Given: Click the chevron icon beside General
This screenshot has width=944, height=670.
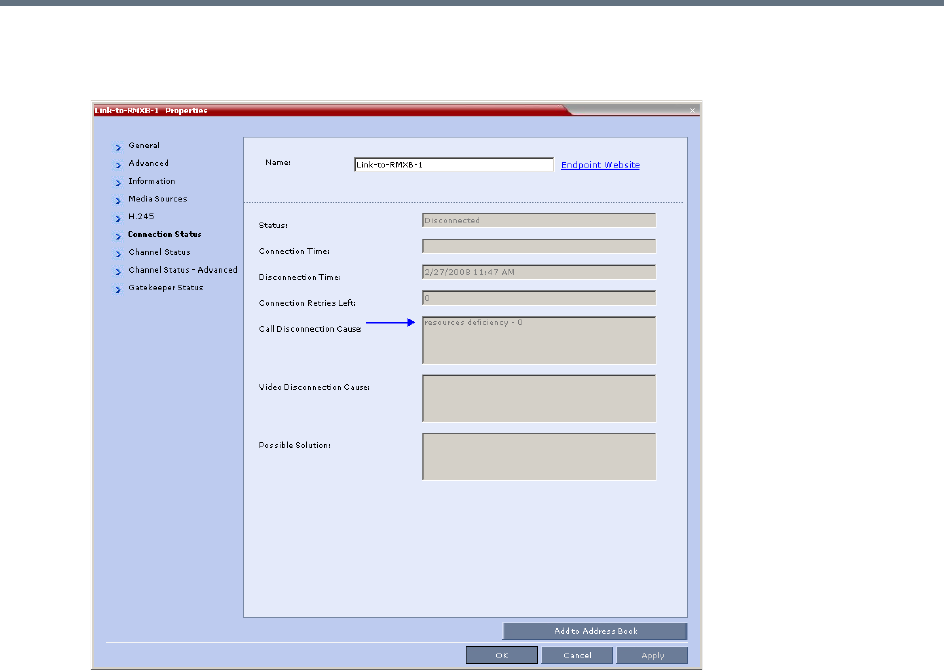Looking at the screenshot, I should (118, 147).
